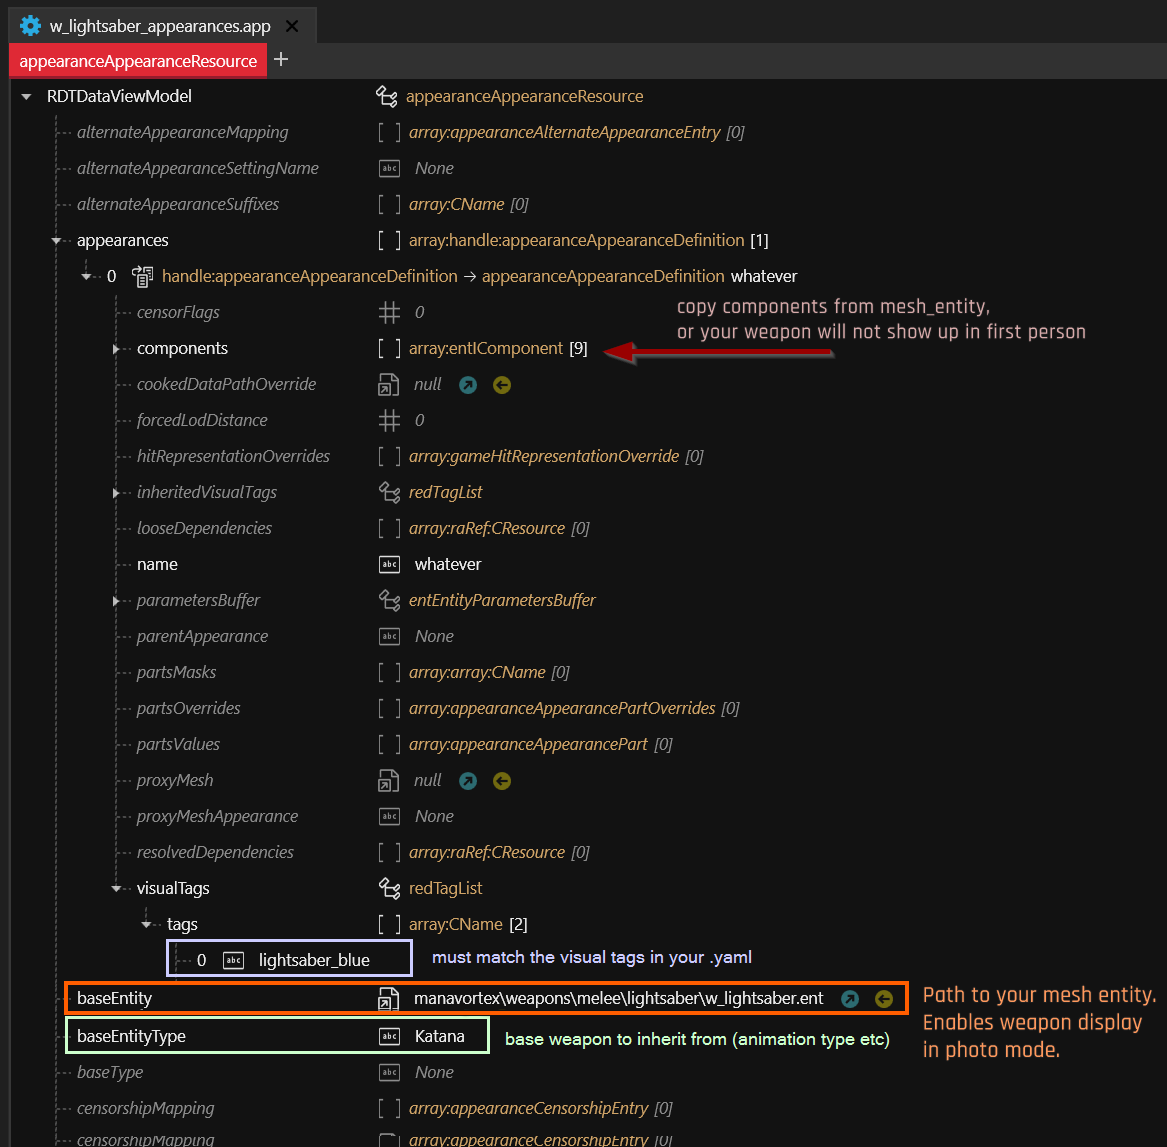Select the lightsaber_blue tag entry
Image resolution: width=1167 pixels, height=1147 pixels.
pyautogui.click(x=314, y=960)
